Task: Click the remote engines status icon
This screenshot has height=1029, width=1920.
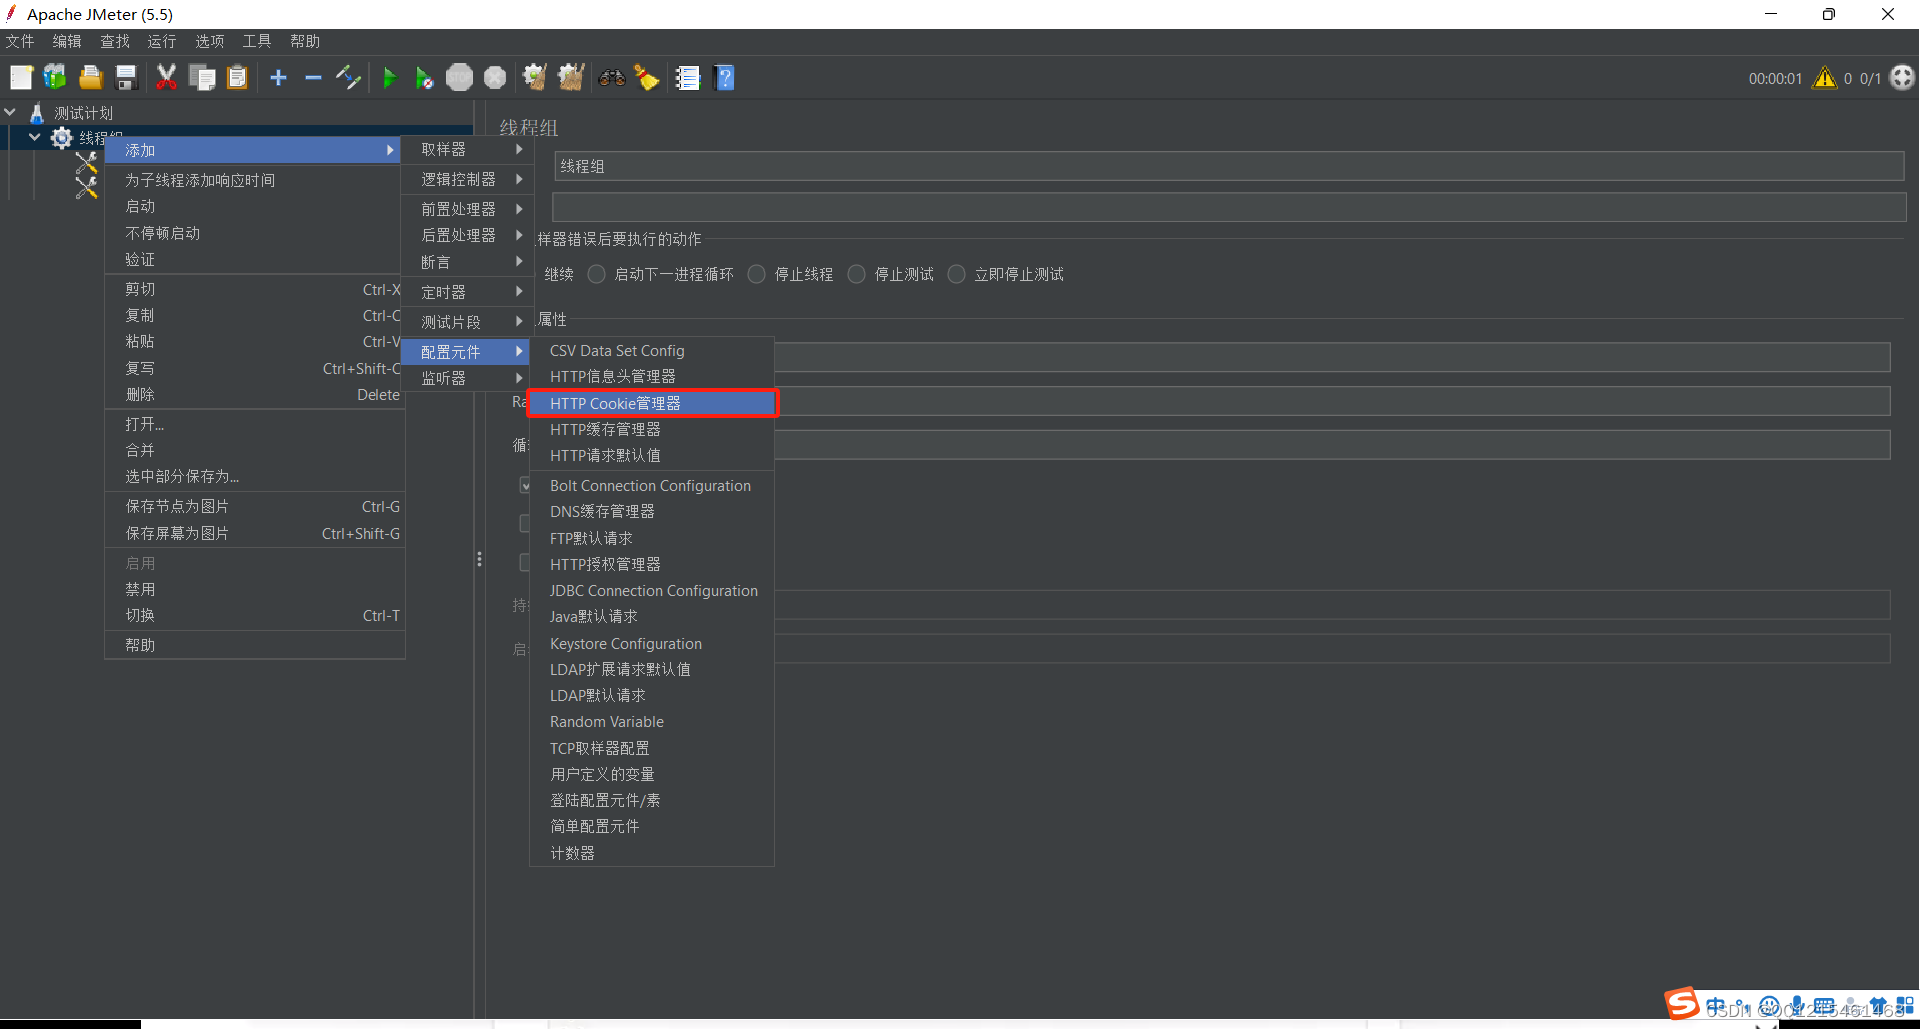Action: (1902, 78)
